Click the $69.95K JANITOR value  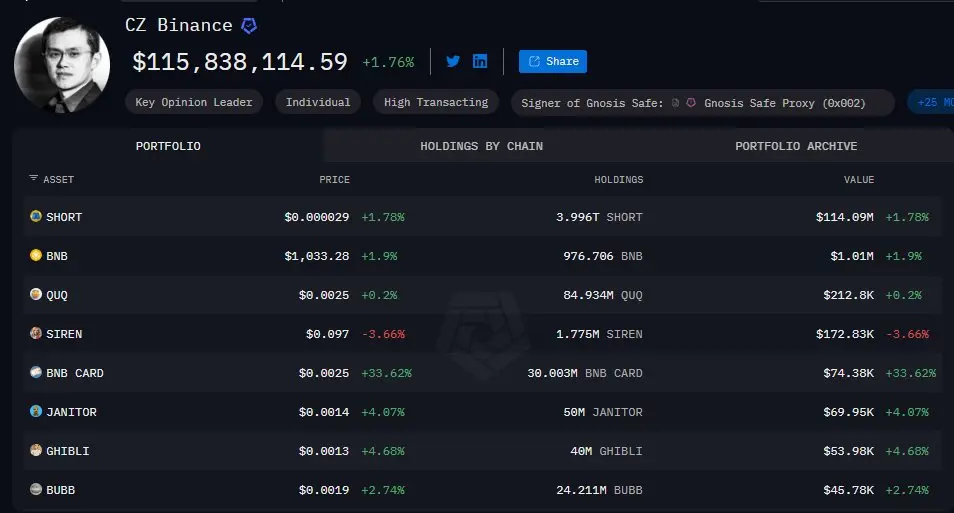(x=848, y=412)
